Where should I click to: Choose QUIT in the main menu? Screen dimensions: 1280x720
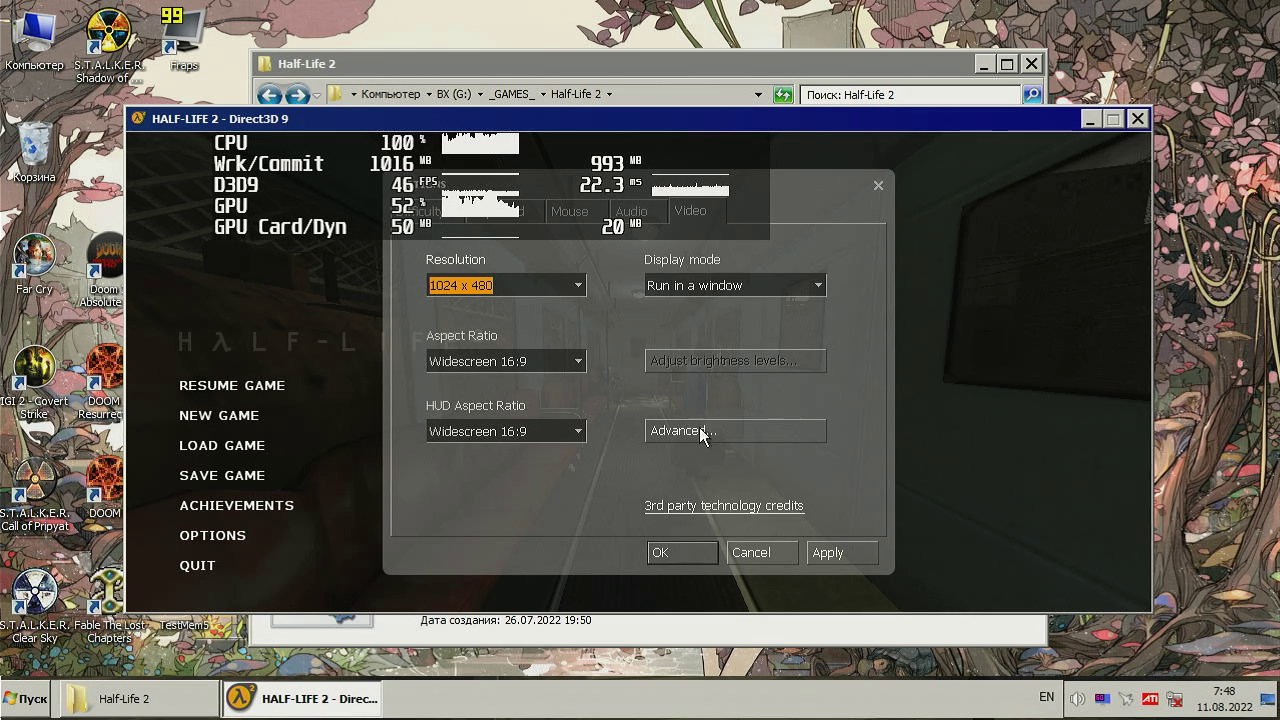(x=197, y=566)
